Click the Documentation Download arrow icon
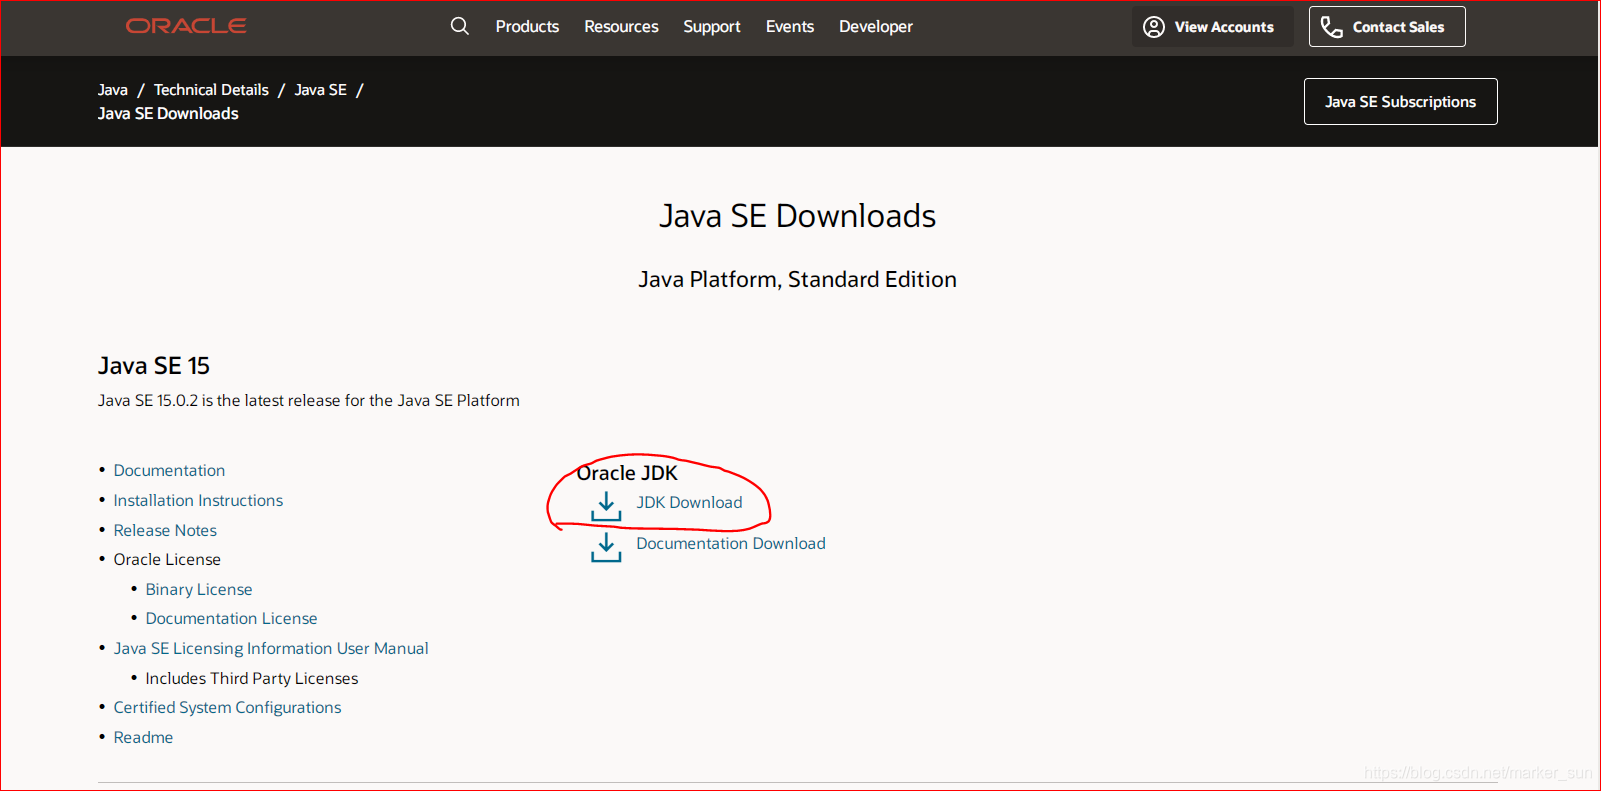Viewport: 1601px width, 791px height. 606,547
